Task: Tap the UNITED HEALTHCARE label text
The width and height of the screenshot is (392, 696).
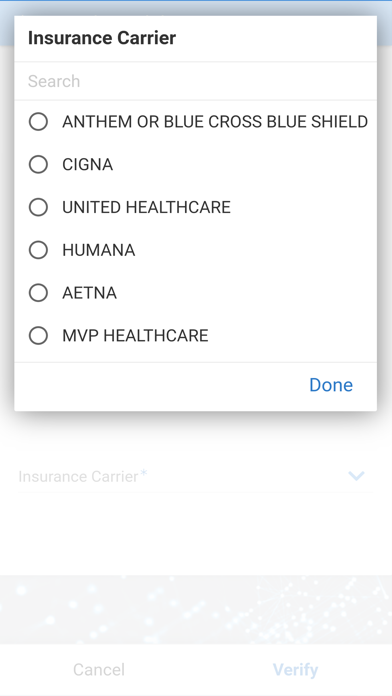Action: click(x=147, y=207)
